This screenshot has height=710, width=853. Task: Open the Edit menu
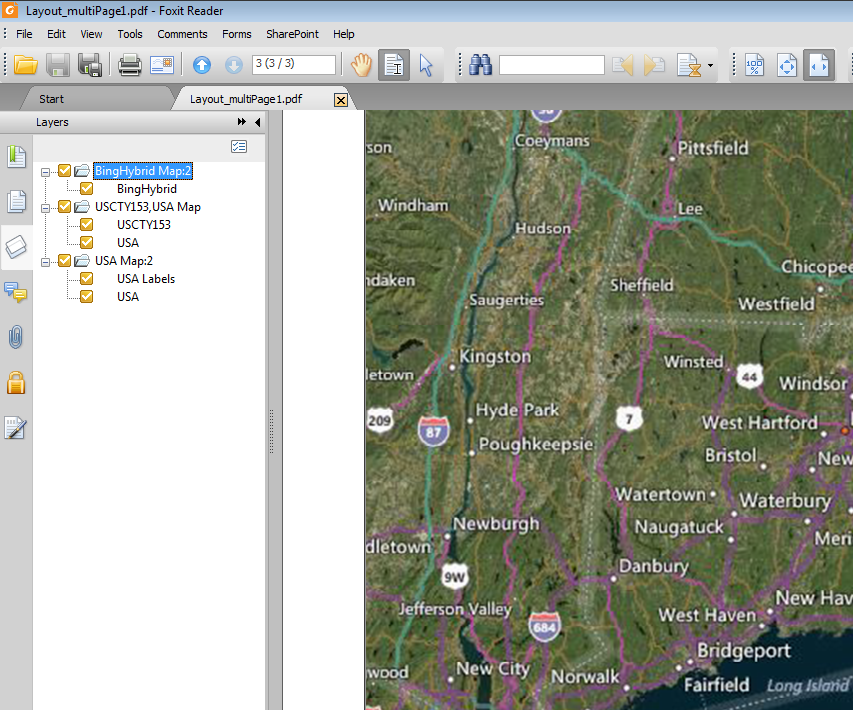pyautogui.click(x=56, y=34)
